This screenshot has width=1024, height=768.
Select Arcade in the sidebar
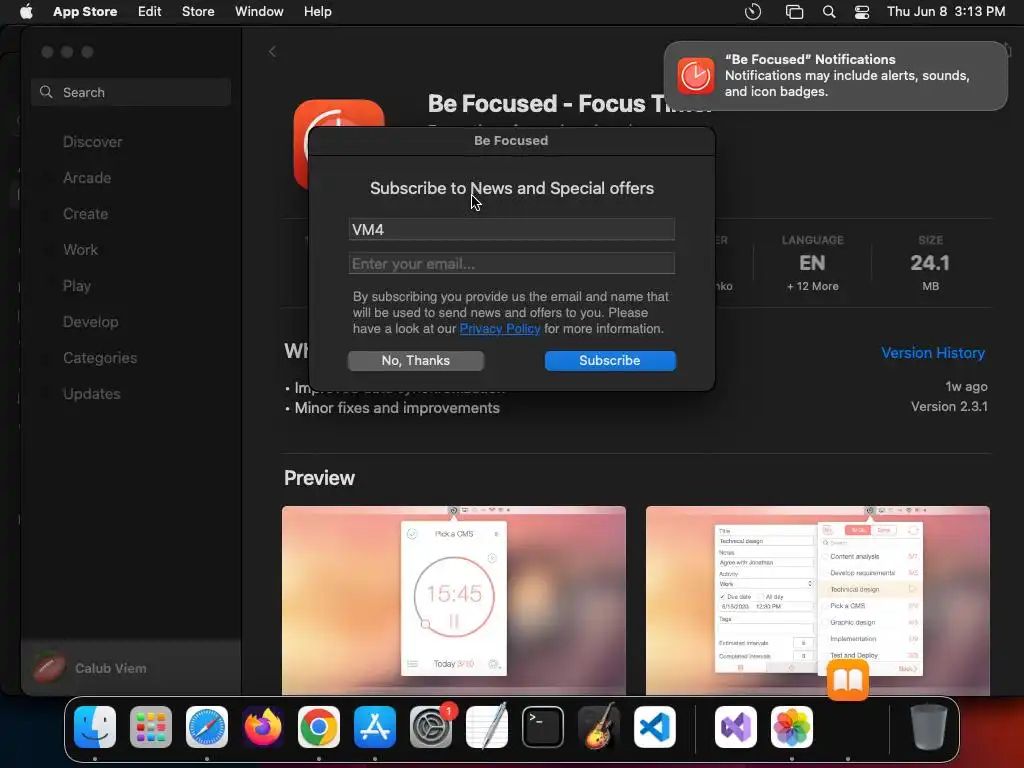[87, 178]
